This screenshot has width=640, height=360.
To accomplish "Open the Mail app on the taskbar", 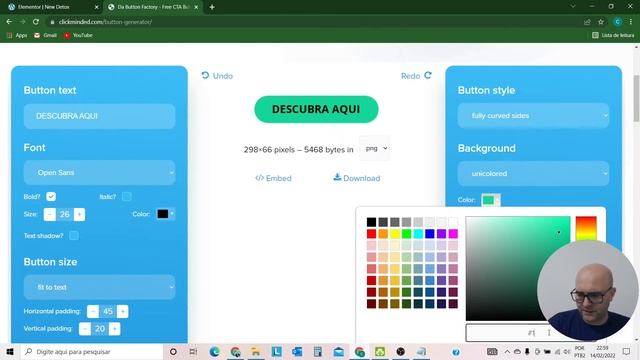I will 338,351.
